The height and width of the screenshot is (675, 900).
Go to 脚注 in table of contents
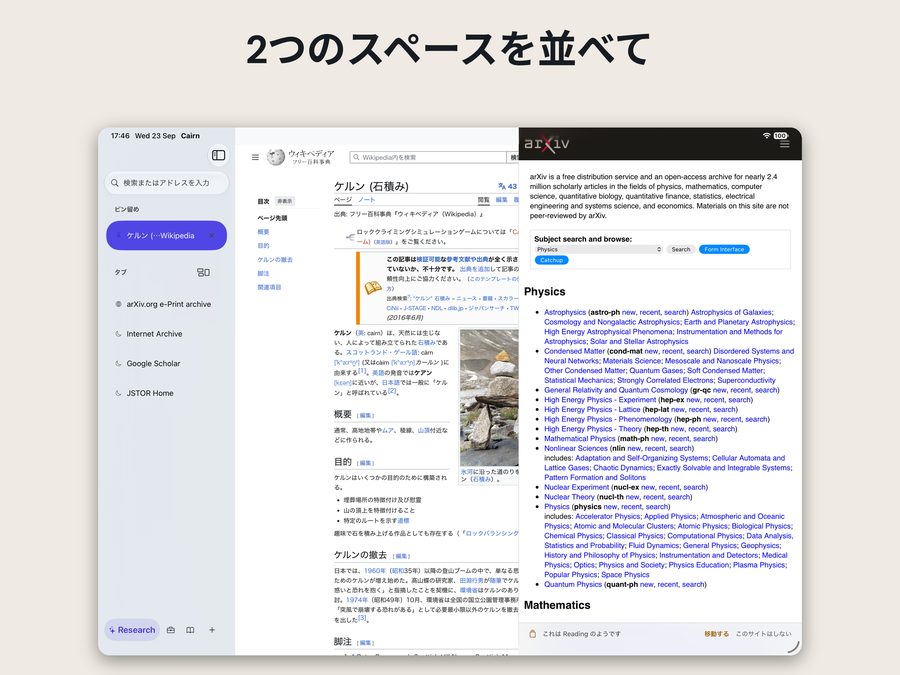click(263, 273)
